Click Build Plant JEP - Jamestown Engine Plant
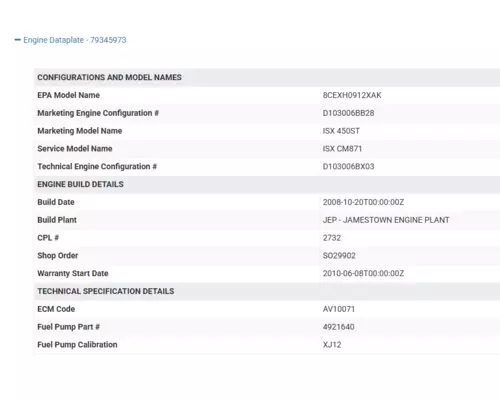500x400 pixels. coord(386,220)
